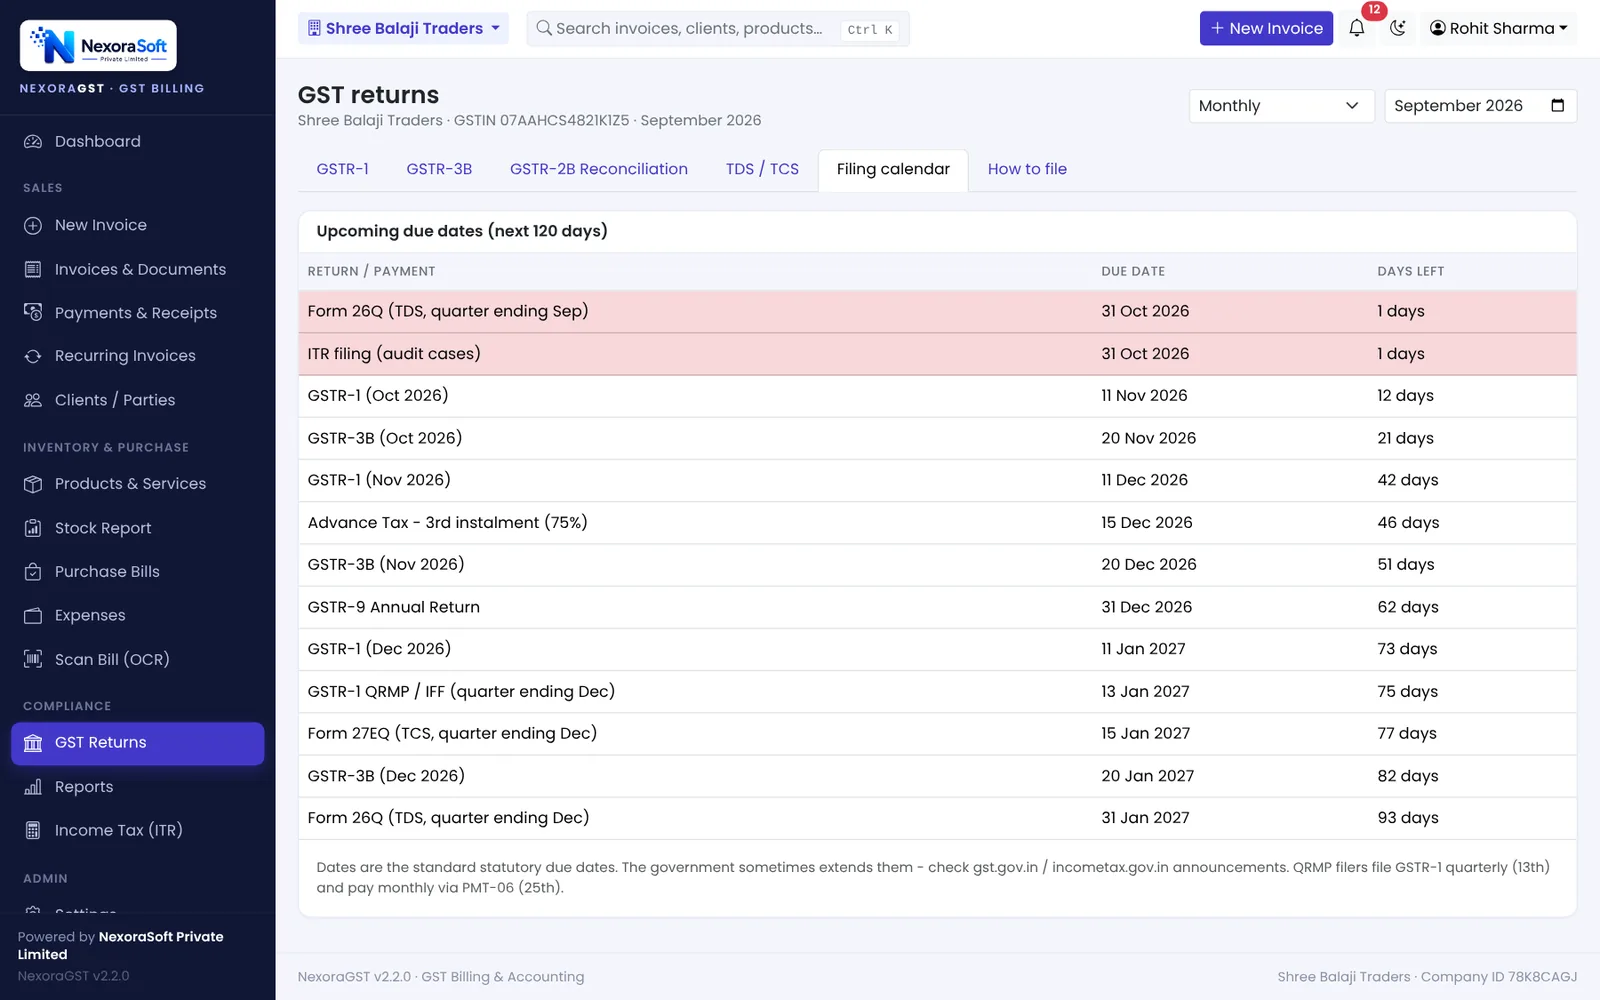
Task: Expand Shree Balaji Traders company dropdown
Action: click(x=403, y=28)
